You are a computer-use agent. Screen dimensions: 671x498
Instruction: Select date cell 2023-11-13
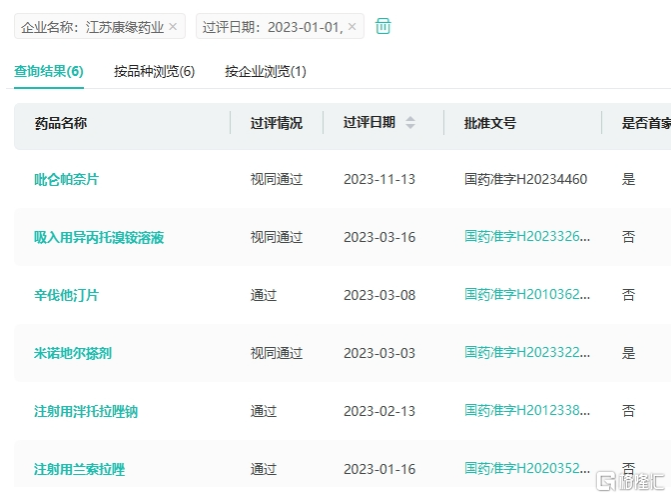(x=380, y=179)
